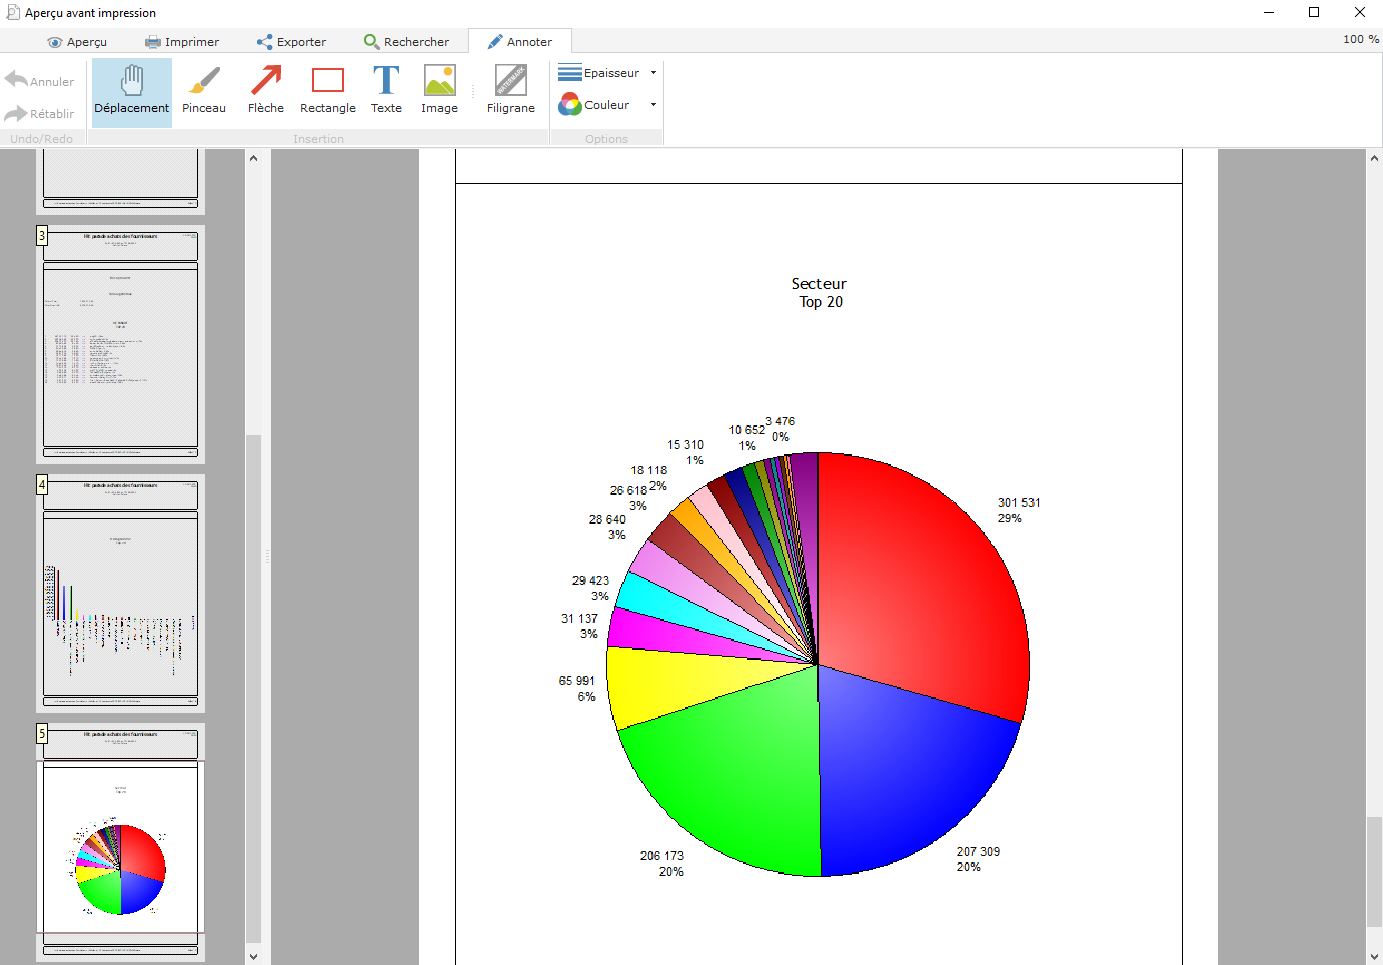Open page 3 thumbnail

(x=121, y=344)
